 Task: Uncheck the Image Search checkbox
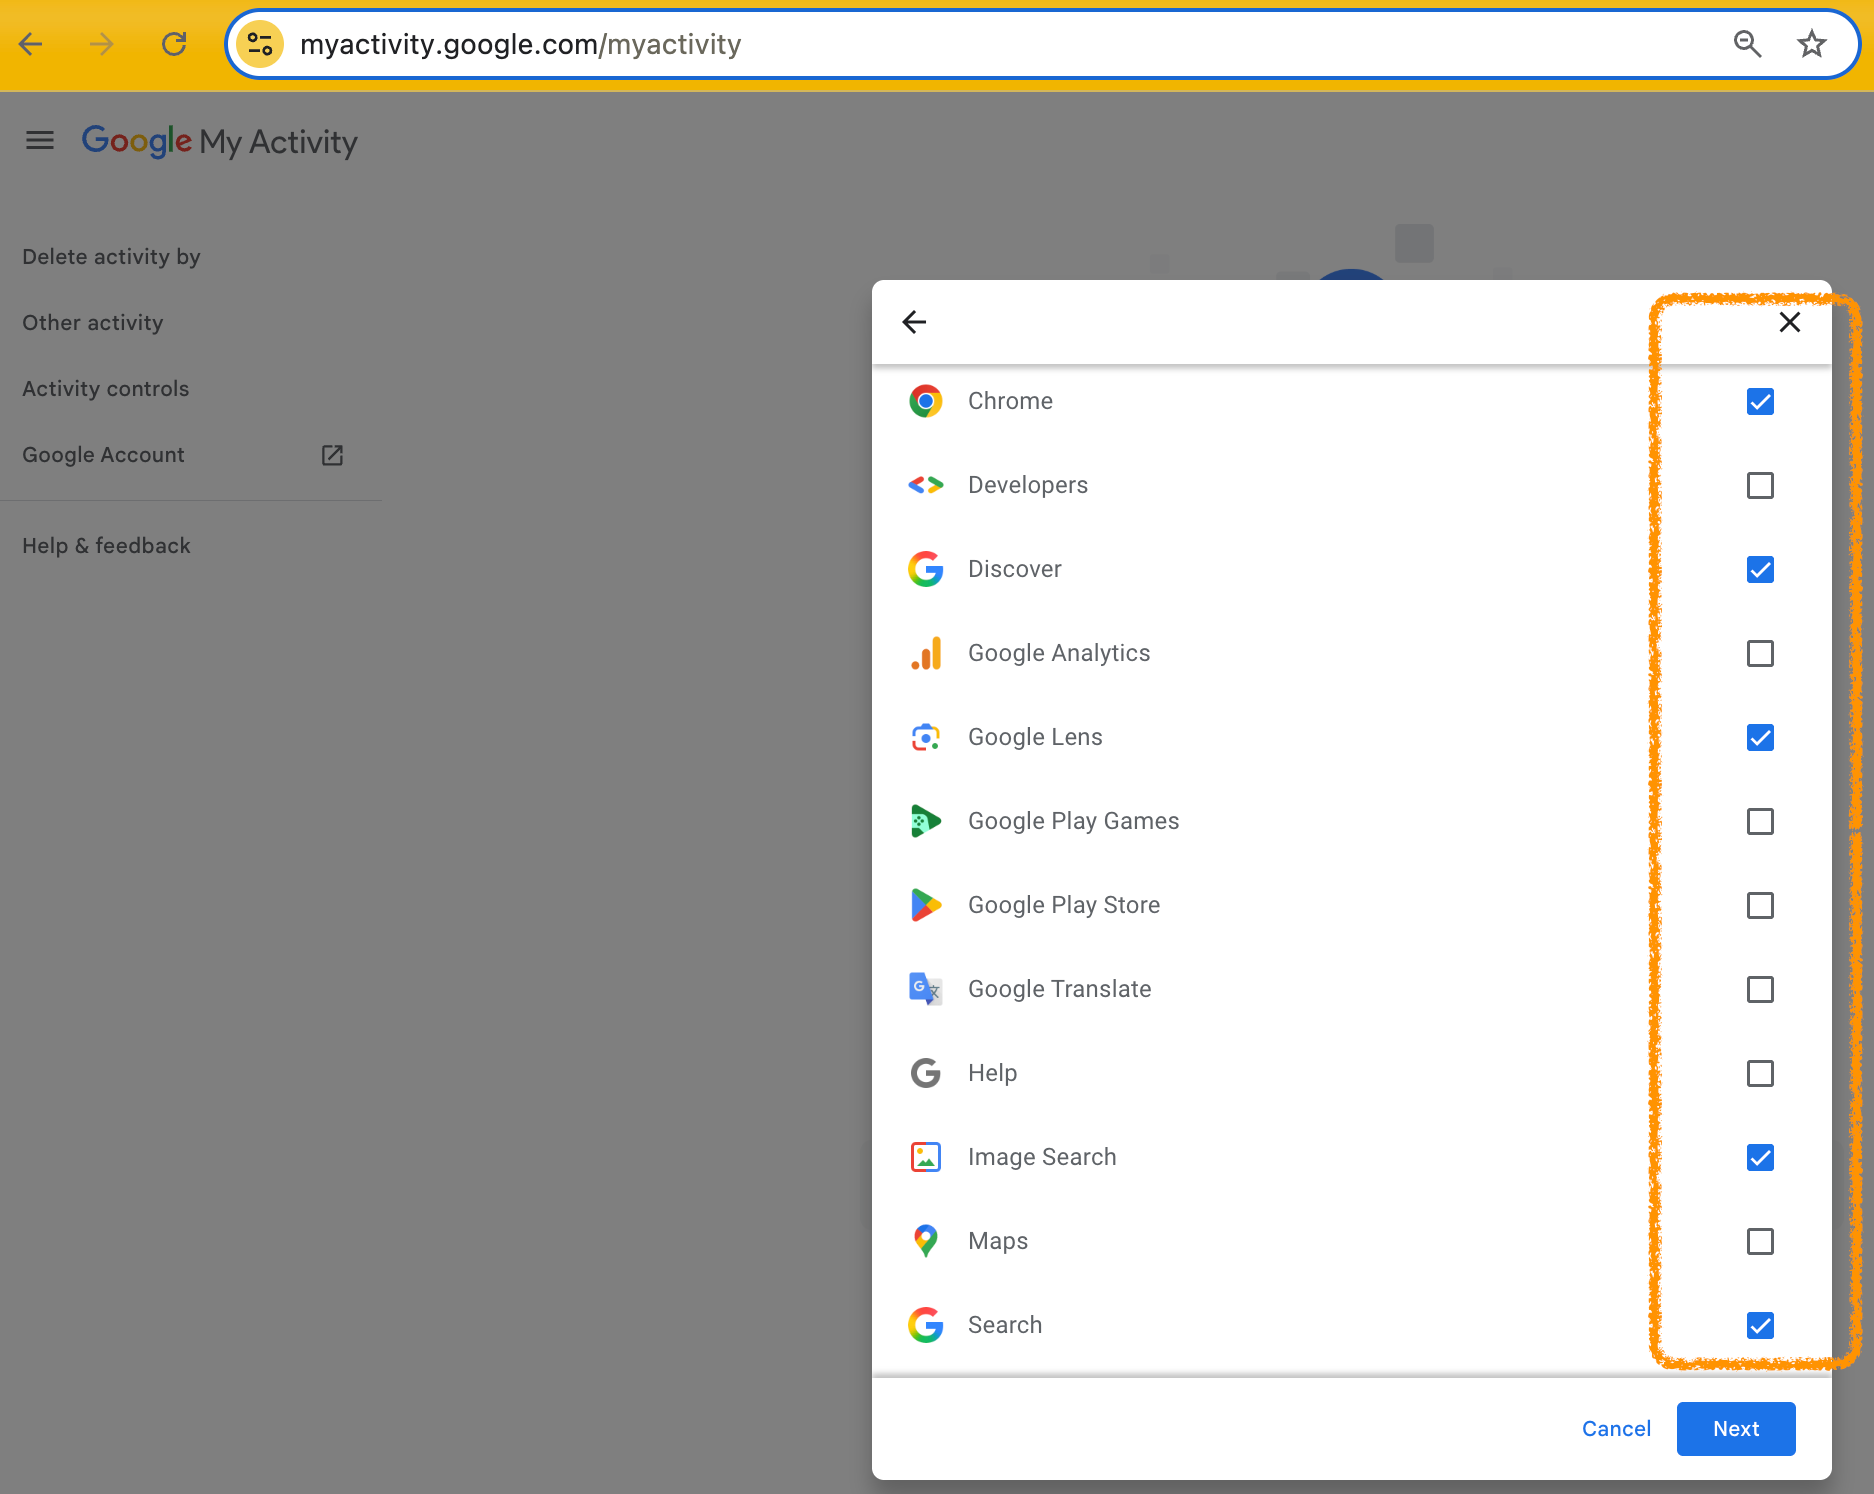1760,1157
